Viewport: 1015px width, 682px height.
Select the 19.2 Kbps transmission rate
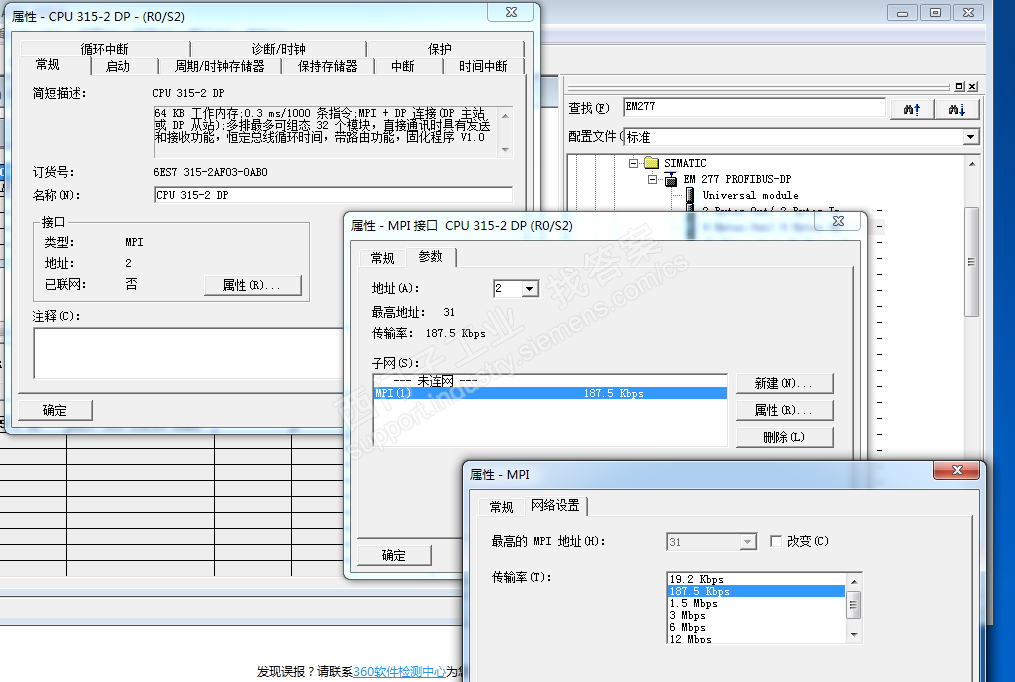tap(756, 579)
